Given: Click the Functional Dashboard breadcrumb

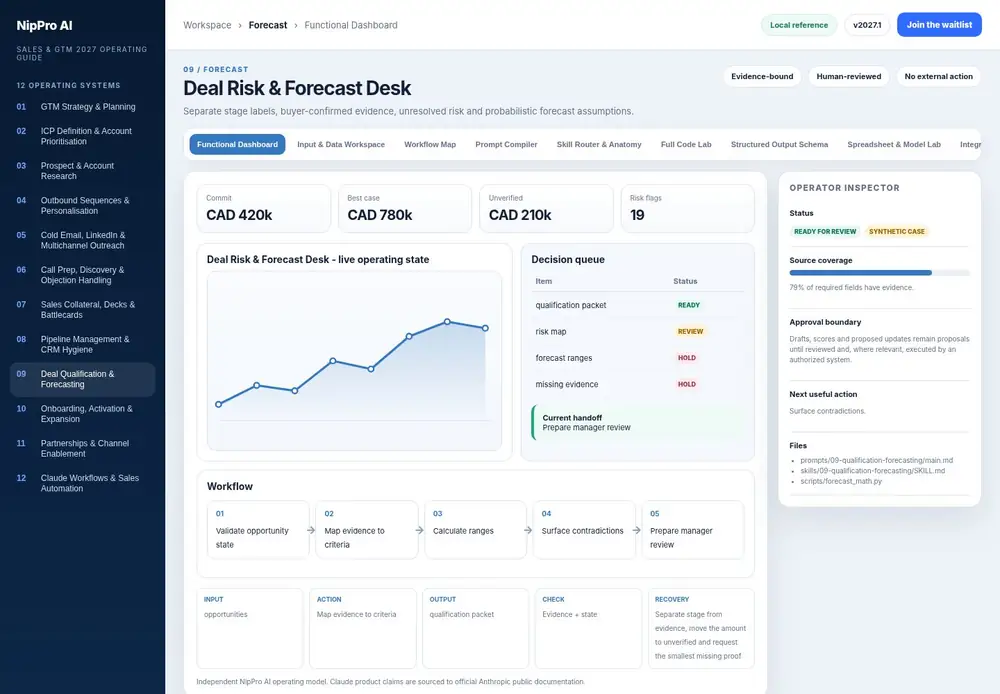Looking at the screenshot, I should click(351, 25).
